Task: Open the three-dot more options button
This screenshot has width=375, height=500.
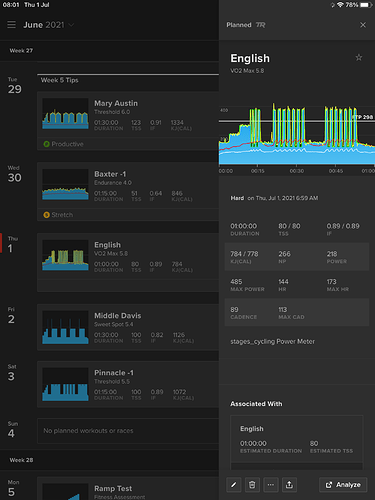Action: (271, 485)
